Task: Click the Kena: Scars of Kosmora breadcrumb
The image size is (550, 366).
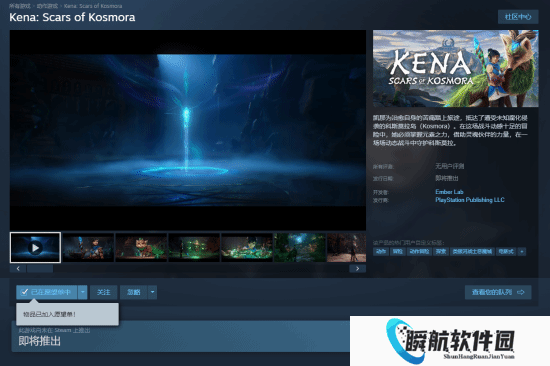Action: coord(93,6)
